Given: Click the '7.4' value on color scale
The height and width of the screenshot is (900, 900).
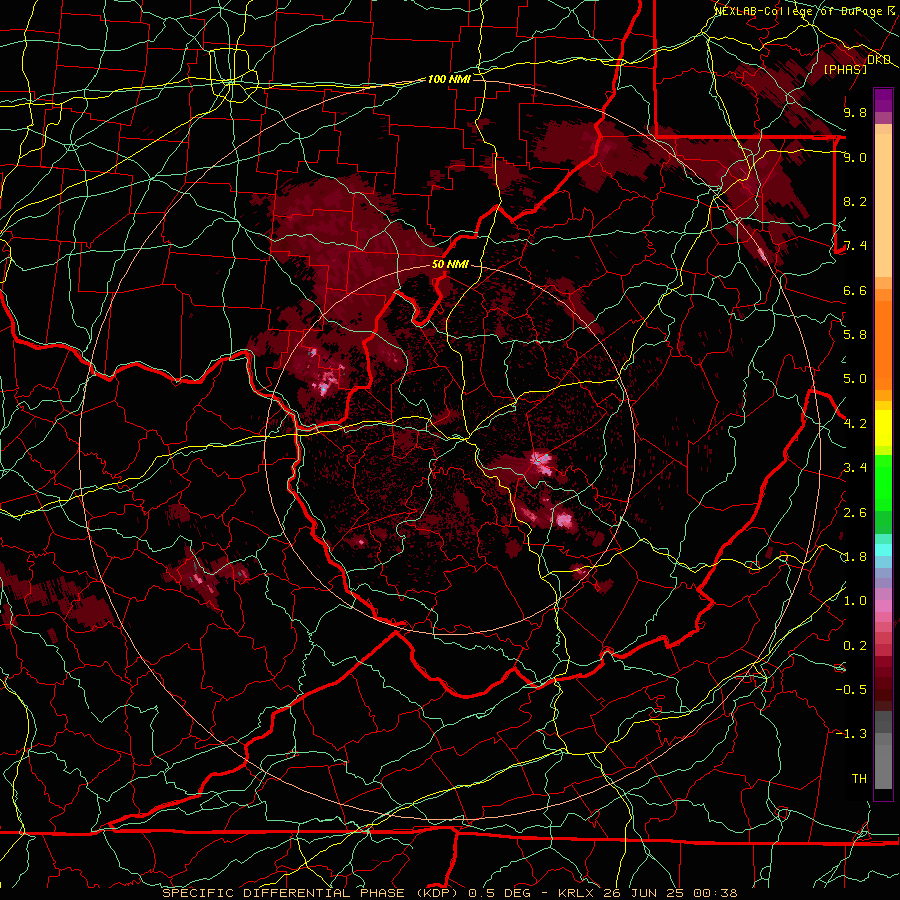Looking at the screenshot, I should pyautogui.click(x=855, y=246).
